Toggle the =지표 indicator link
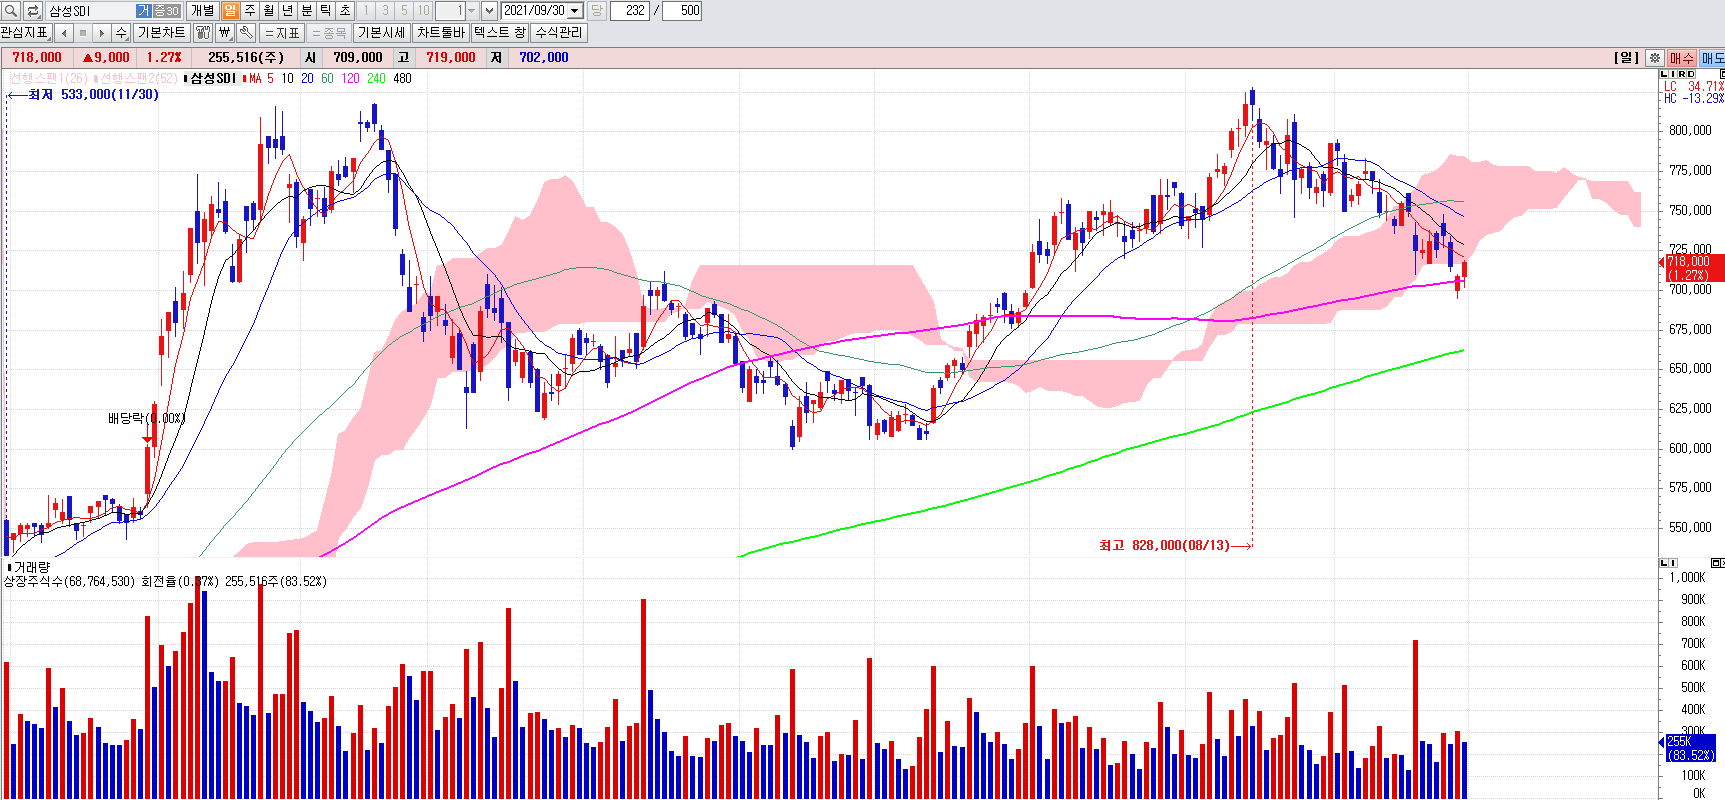The width and height of the screenshot is (1725, 800). pos(282,33)
